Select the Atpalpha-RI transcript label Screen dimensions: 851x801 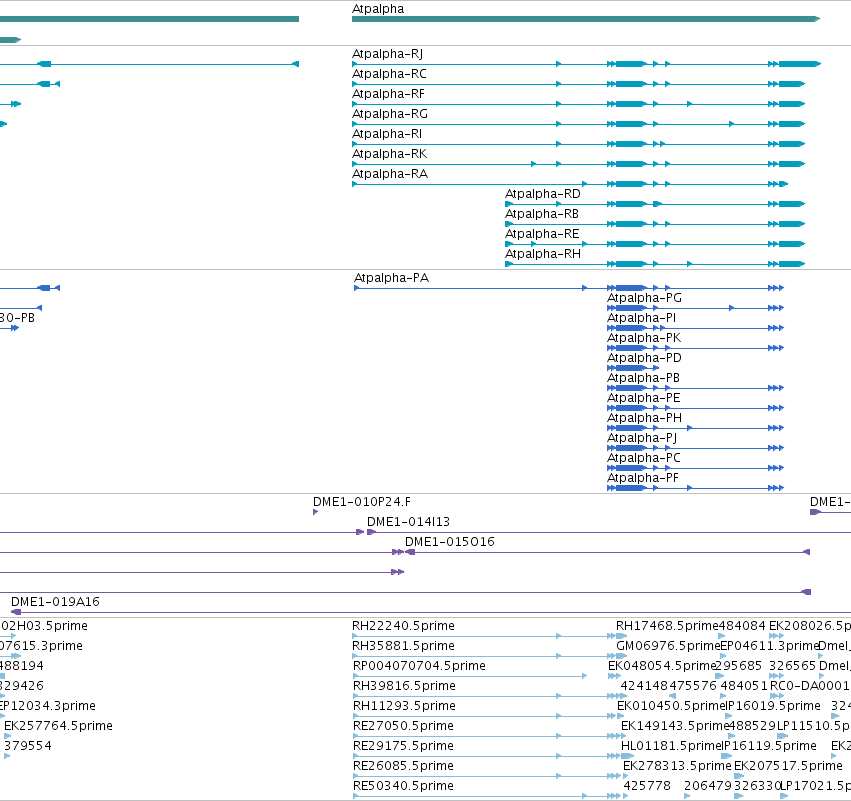point(387,134)
